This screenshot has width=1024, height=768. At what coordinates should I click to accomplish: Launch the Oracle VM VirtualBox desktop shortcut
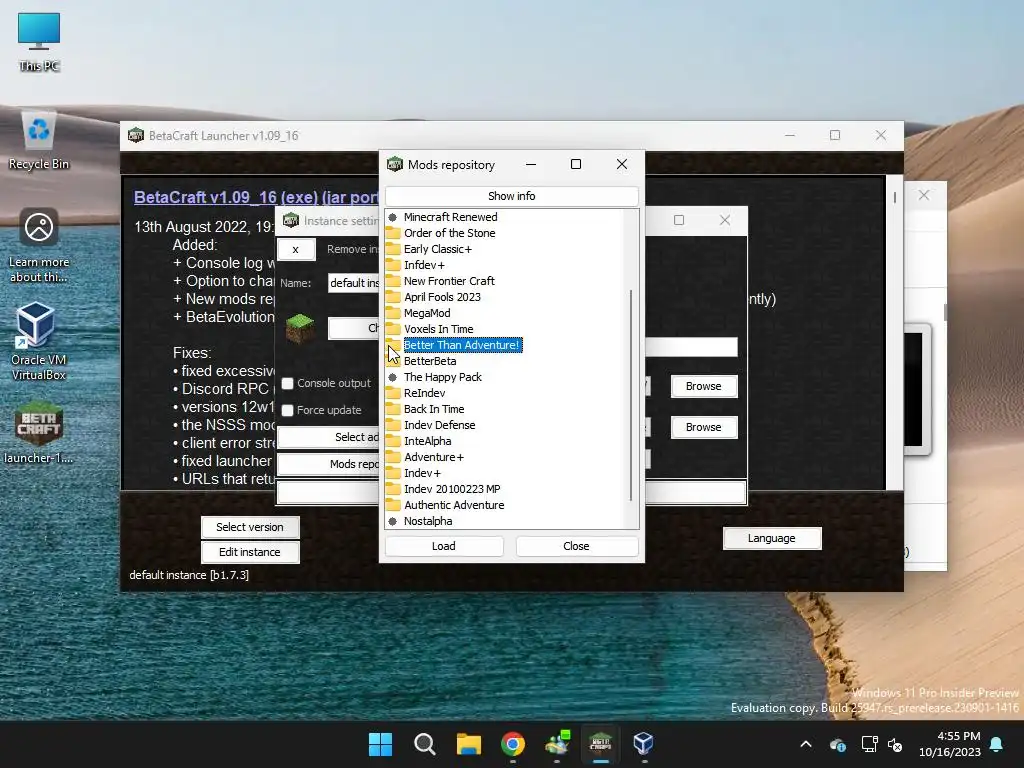pyautogui.click(x=39, y=342)
